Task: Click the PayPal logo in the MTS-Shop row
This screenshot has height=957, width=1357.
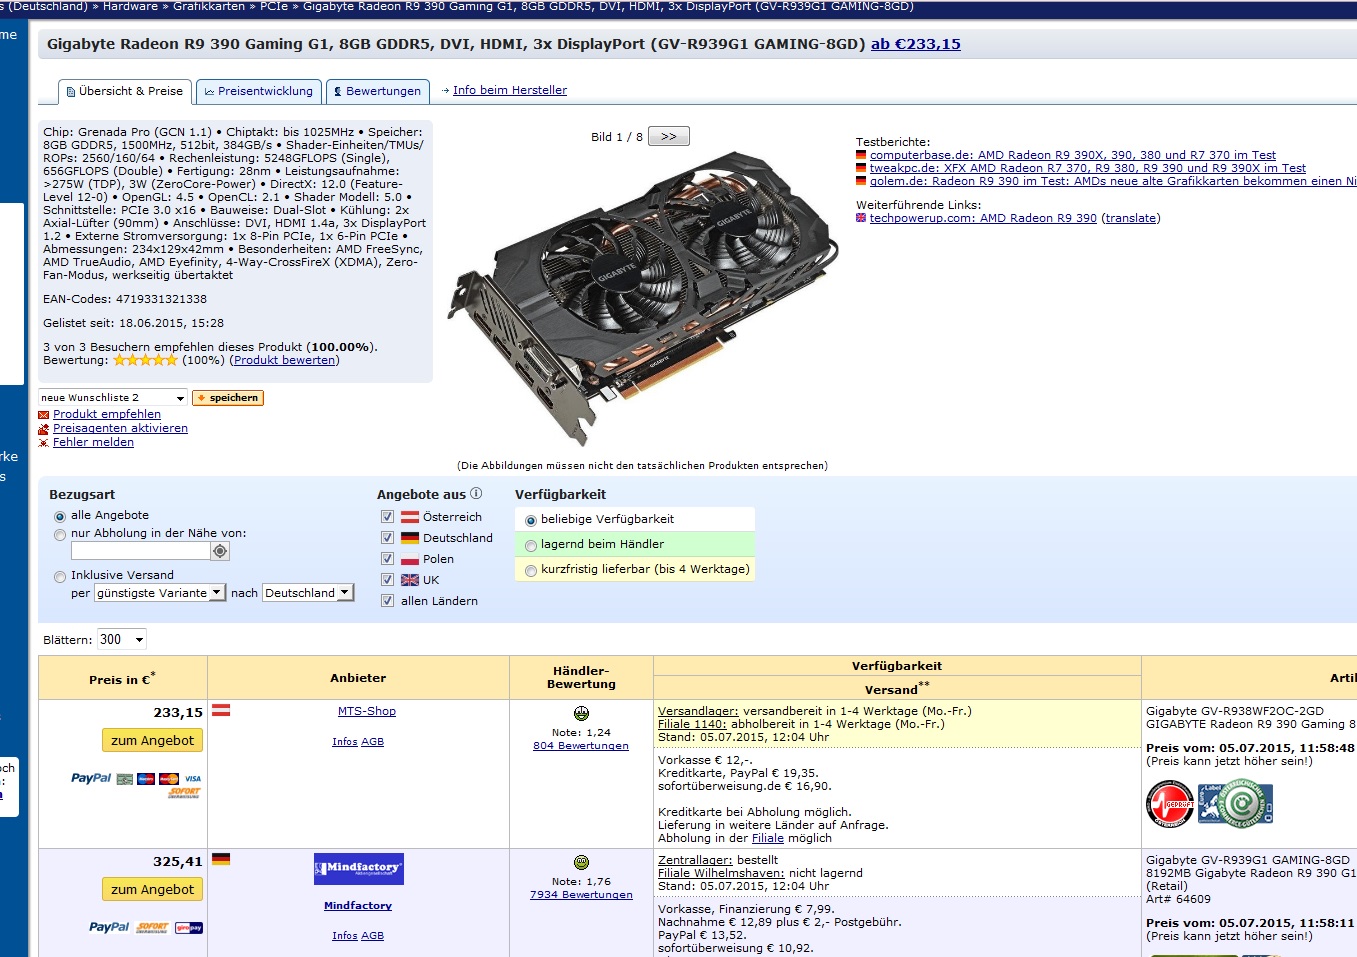Action: 91,778
